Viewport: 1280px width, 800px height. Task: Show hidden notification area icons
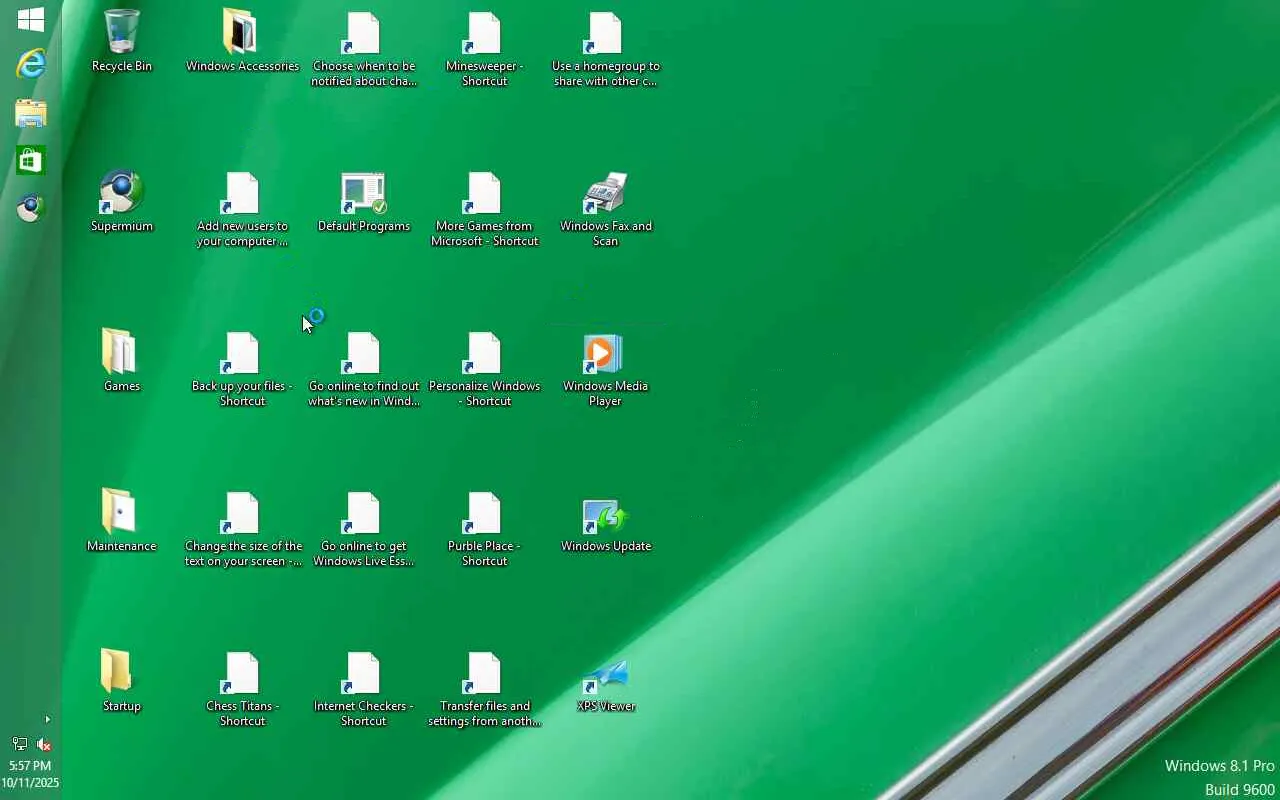pos(47,719)
